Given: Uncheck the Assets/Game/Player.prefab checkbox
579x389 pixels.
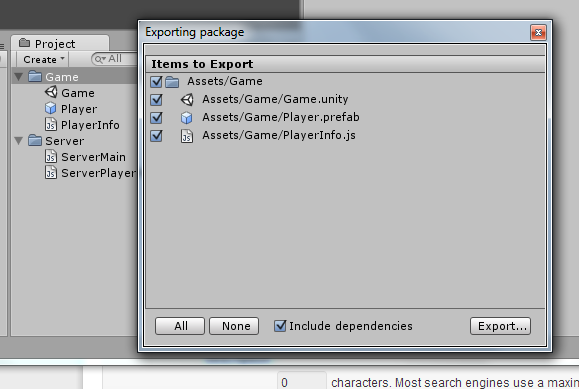Looking at the screenshot, I should click(x=156, y=117).
